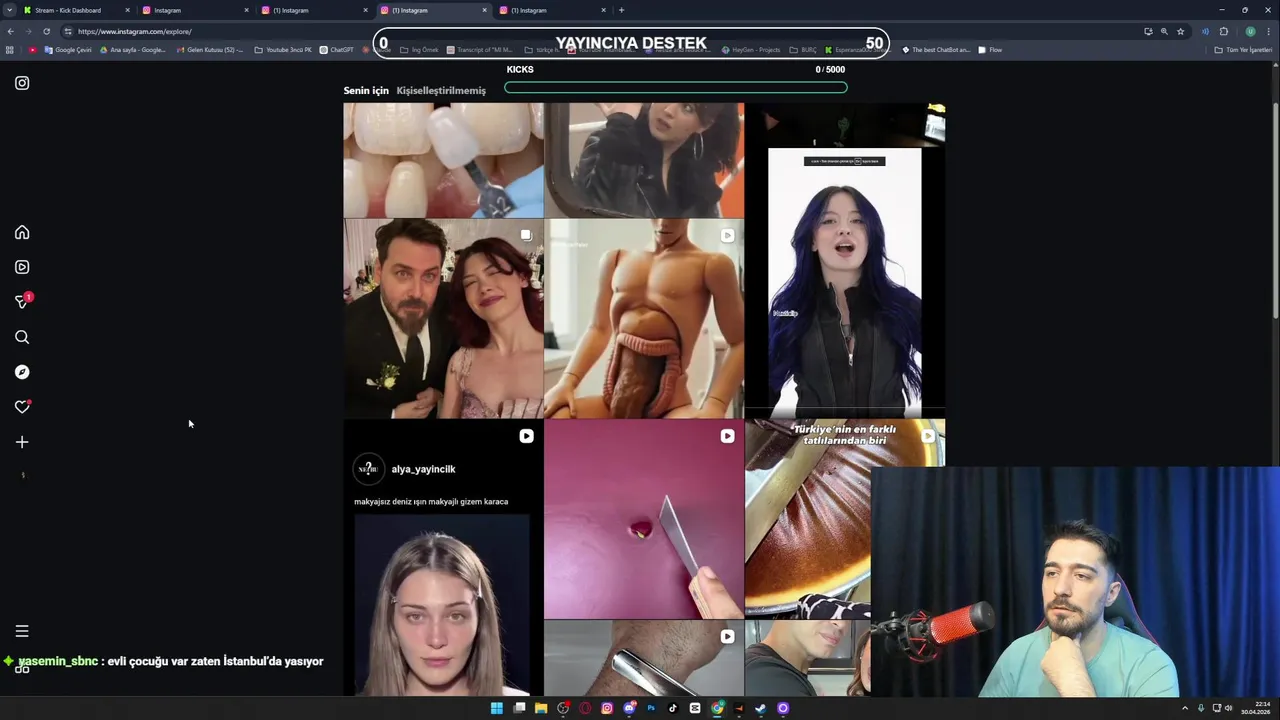This screenshot has width=1280, height=720.
Task: Focus the address bar showing instagram.com/explore
Action: (600, 31)
